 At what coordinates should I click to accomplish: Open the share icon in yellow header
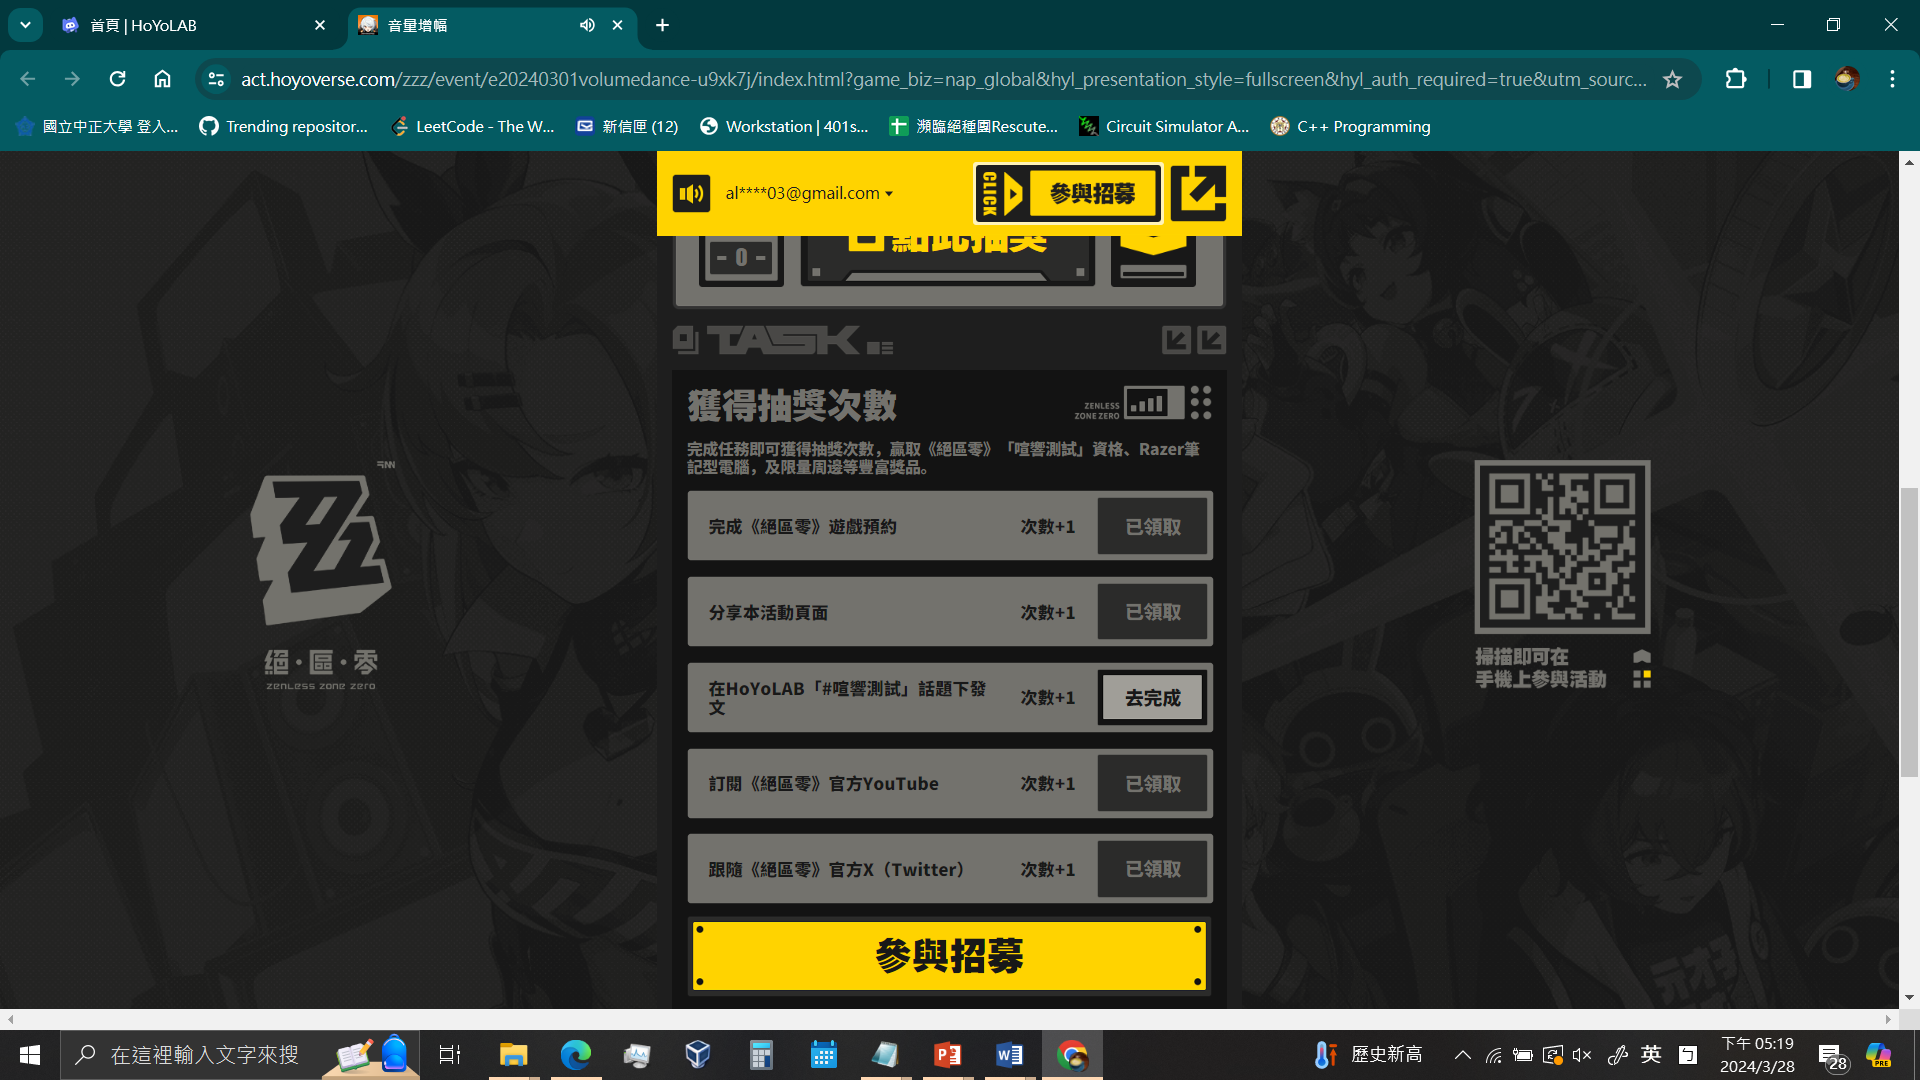click(1198, 193)
